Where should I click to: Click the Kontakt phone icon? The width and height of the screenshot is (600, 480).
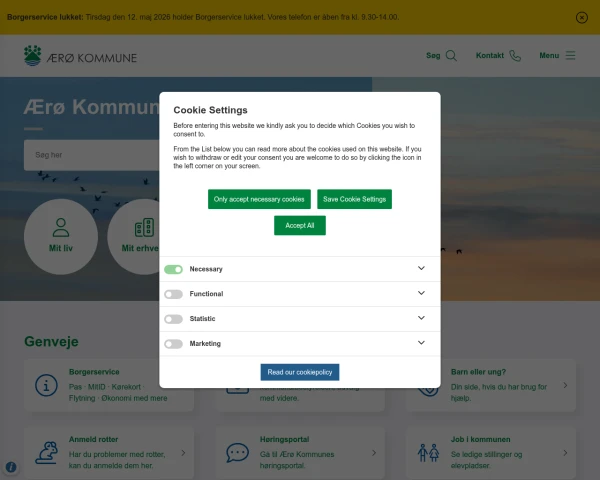pyautogui.click(x=515, y=56)
